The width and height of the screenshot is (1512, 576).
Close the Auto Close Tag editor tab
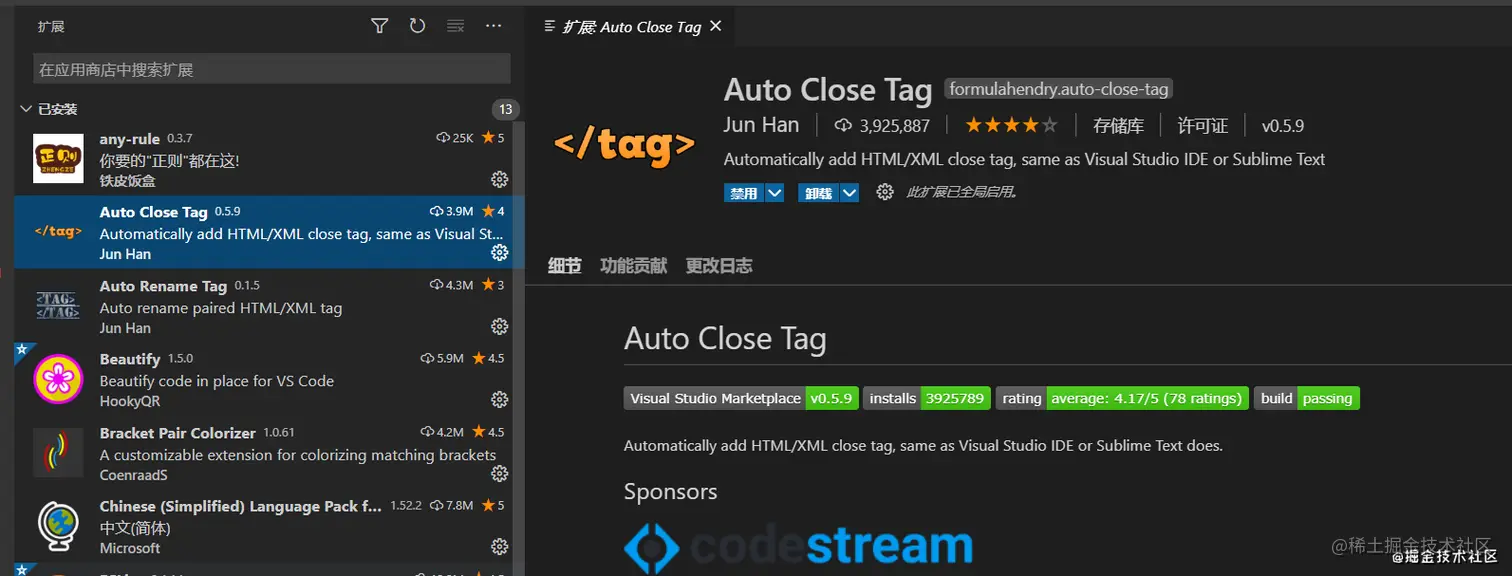click(x=715, y=26)
